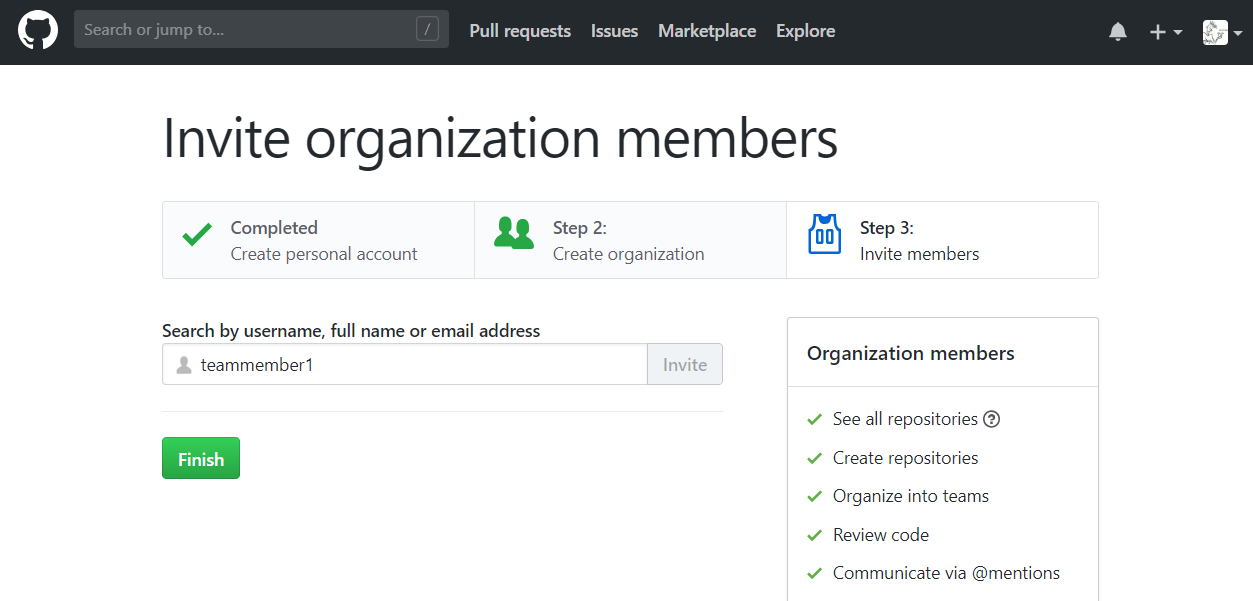Click the checkmark next to Communicate via @mentions
Viewport: 1253px width, 601px height.
coord(814,573)
